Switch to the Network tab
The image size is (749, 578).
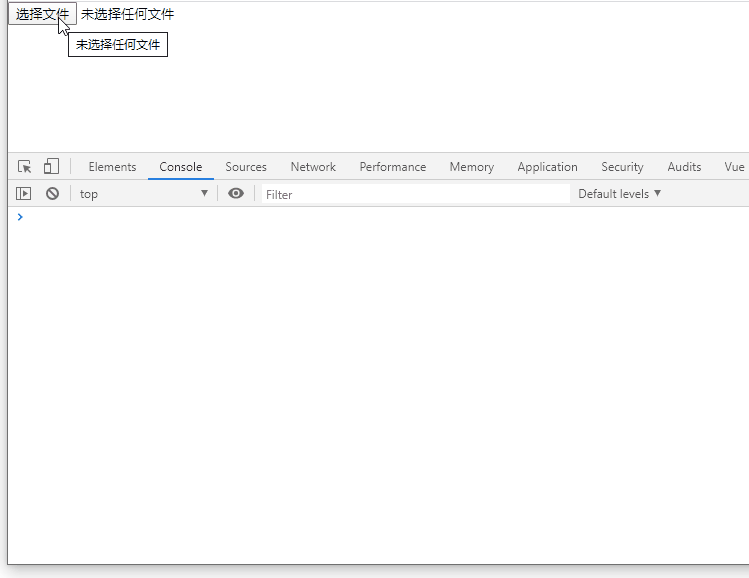(313, 167)
